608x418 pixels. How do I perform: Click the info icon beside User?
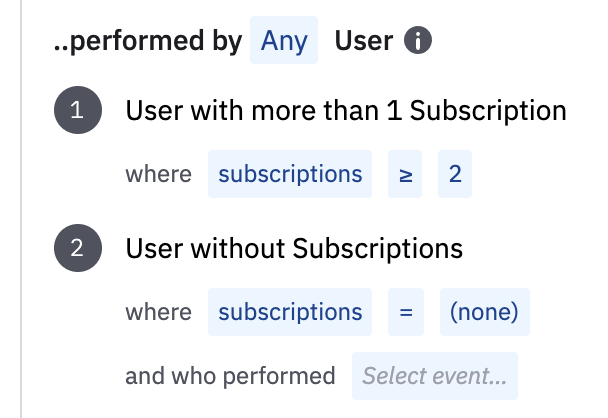pyautogui.click(x=418, y=42)
